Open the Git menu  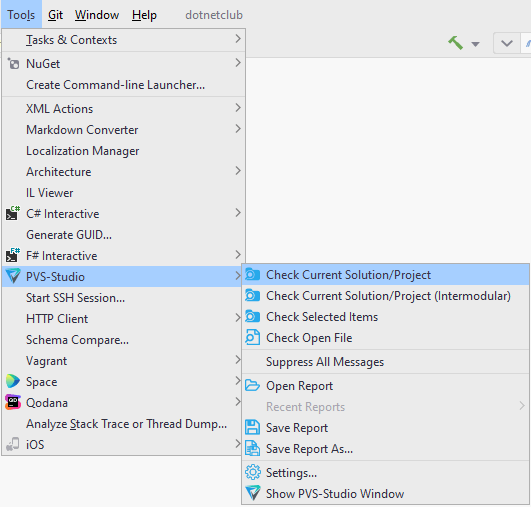point(55,15)
